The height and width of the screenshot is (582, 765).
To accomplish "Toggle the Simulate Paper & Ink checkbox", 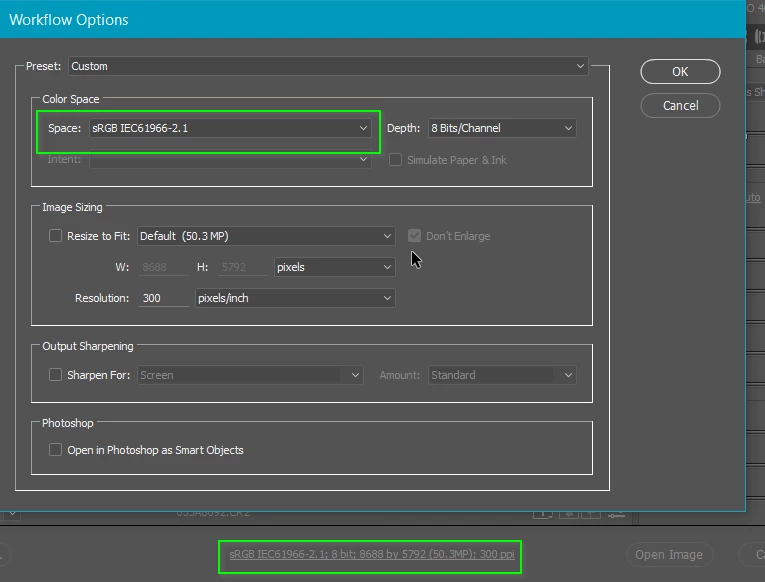I will [395, 160].
